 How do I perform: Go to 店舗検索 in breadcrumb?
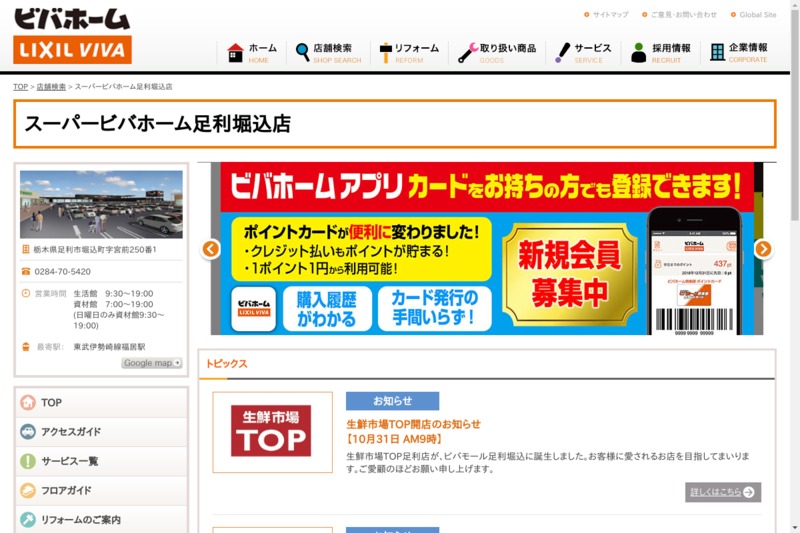[51, 87]
